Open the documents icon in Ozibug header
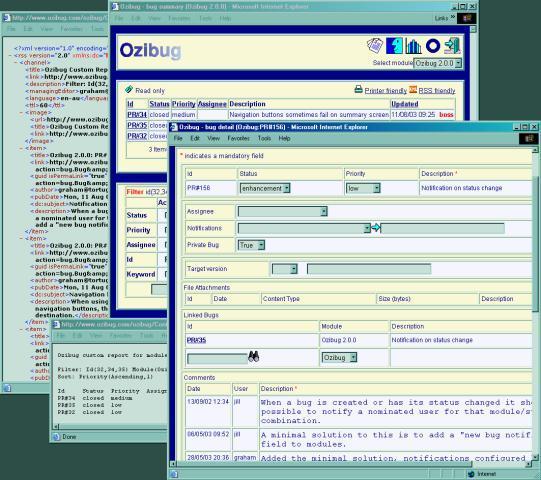 pos(375,46)
